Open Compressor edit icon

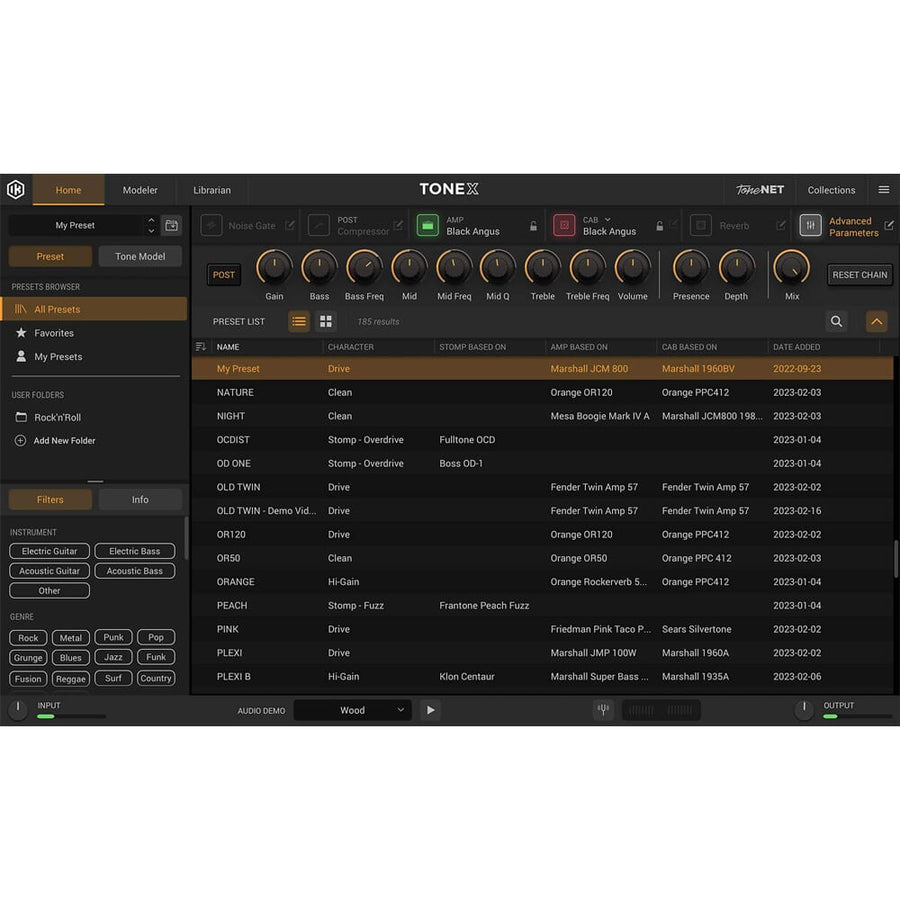pyautogui.click(x=398, y=225)
